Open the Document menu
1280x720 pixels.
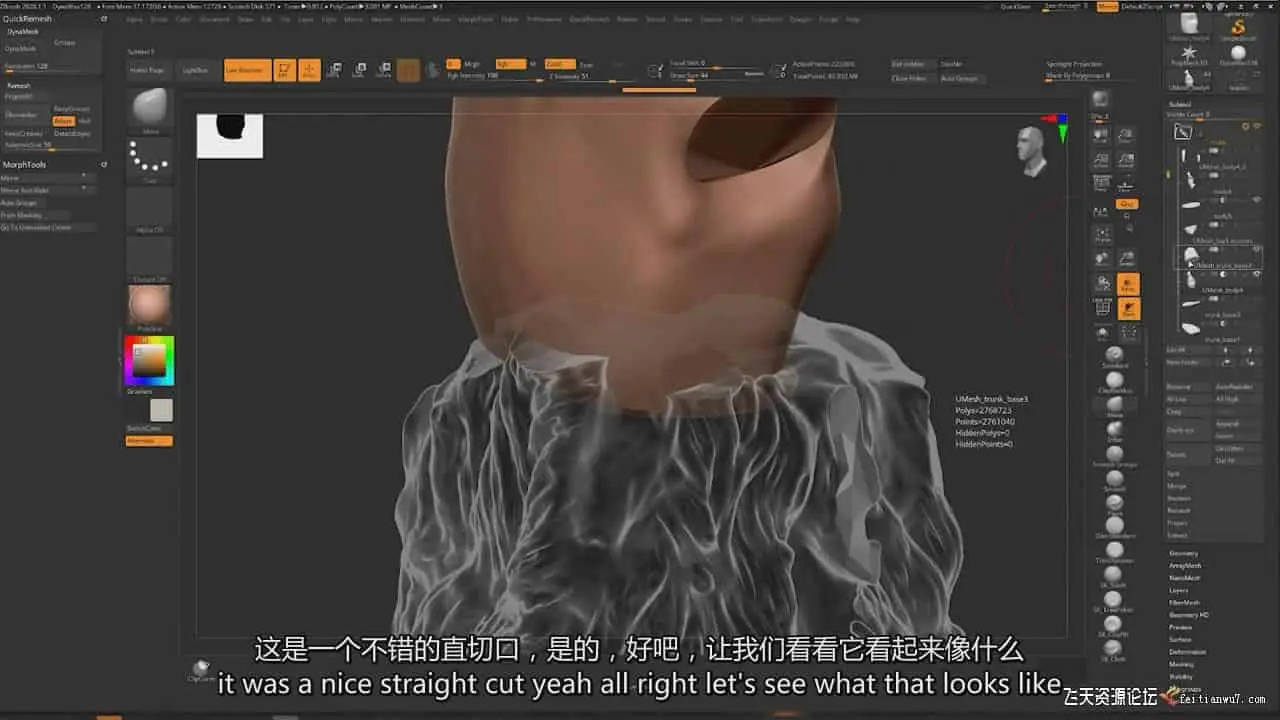[215, 19]
